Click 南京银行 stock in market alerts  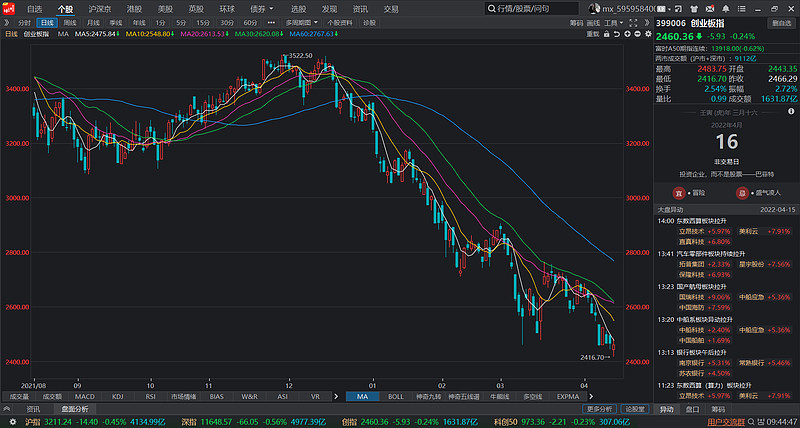[690, 363]
